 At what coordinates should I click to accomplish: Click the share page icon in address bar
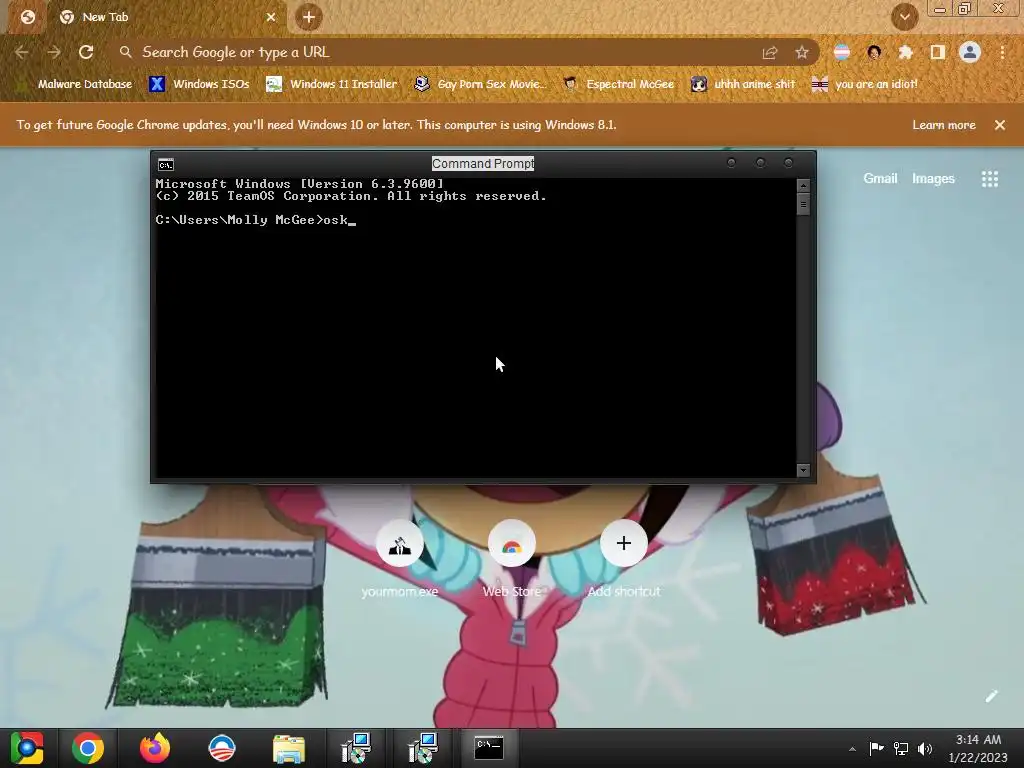[770, 53]
